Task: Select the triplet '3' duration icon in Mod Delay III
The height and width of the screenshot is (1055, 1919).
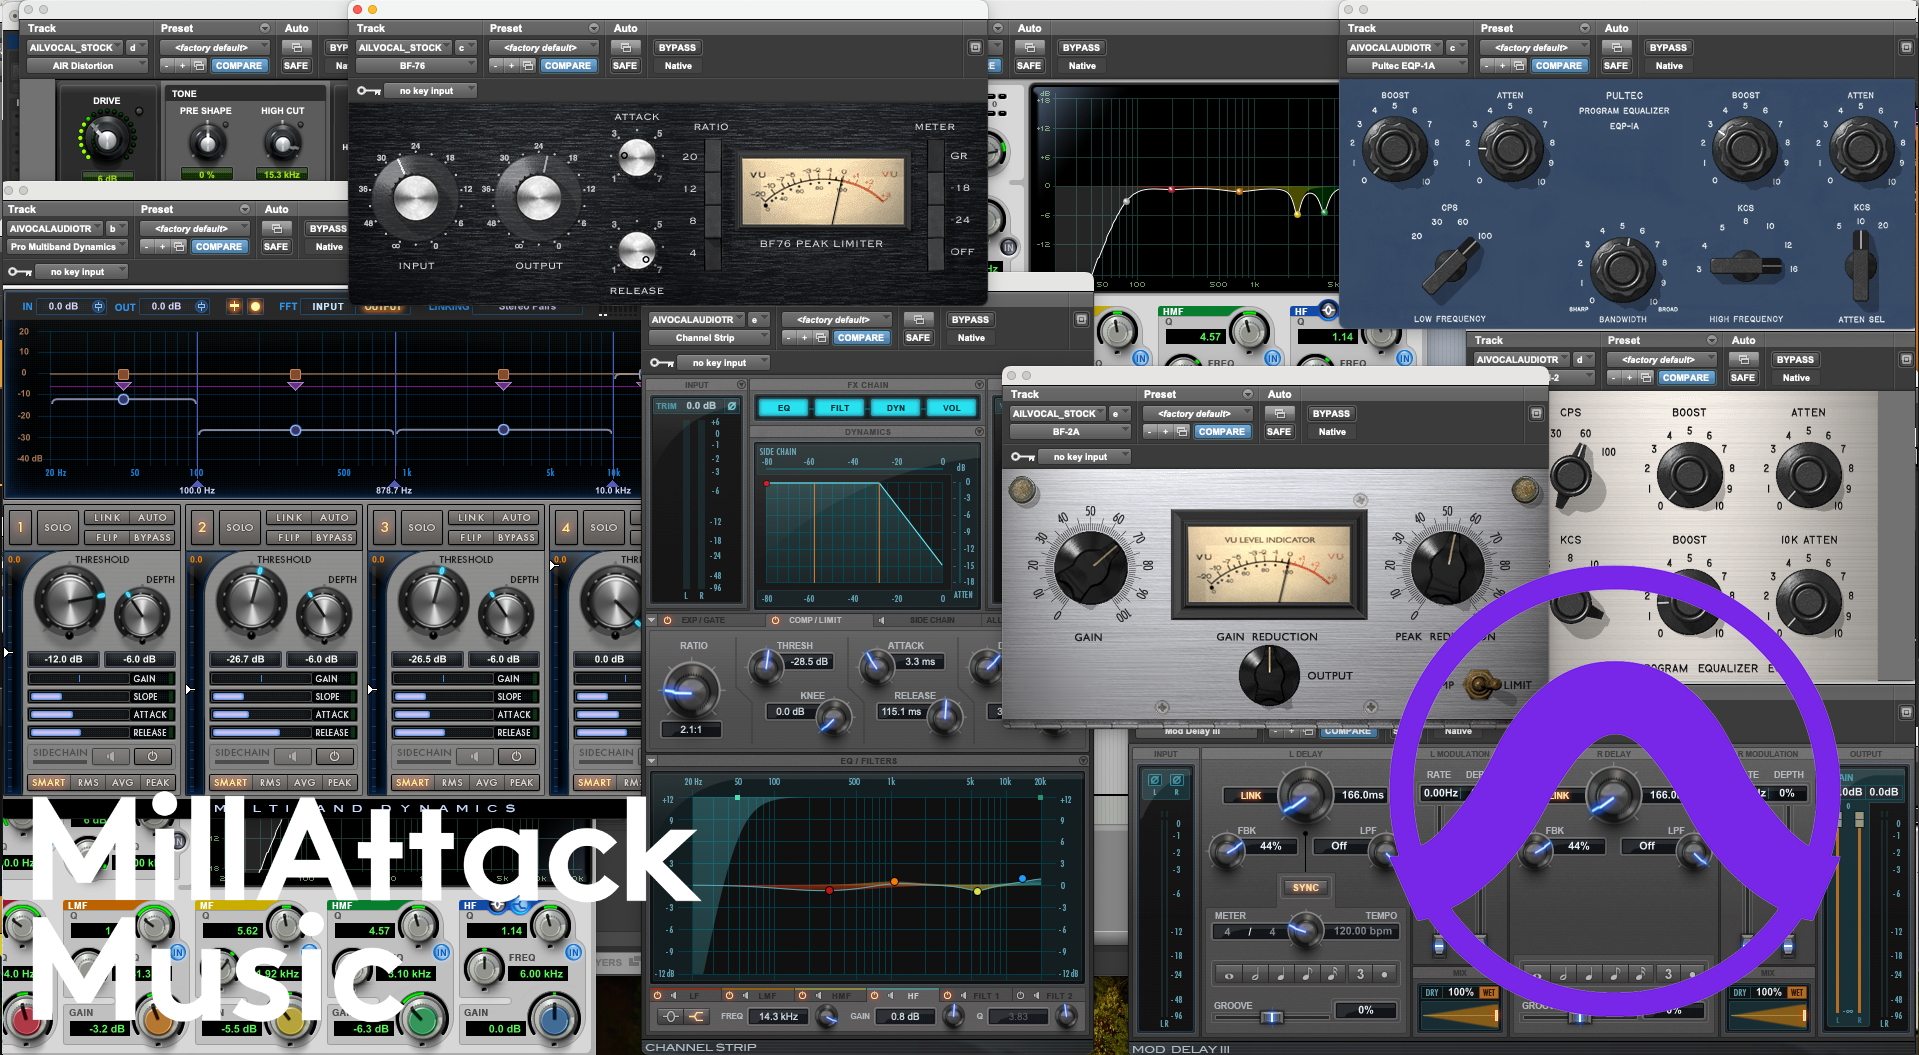Action: [1360, 974]
